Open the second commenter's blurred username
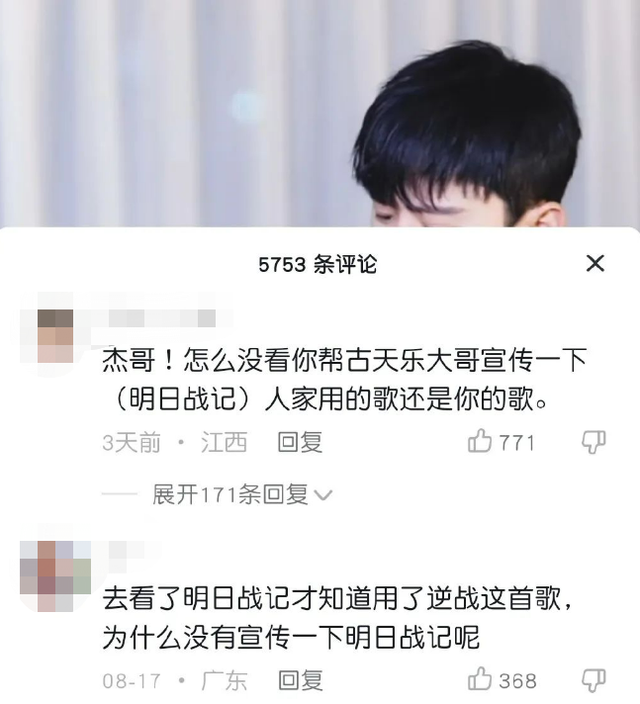This screenshot has height=704, width=640. [127, 550]
